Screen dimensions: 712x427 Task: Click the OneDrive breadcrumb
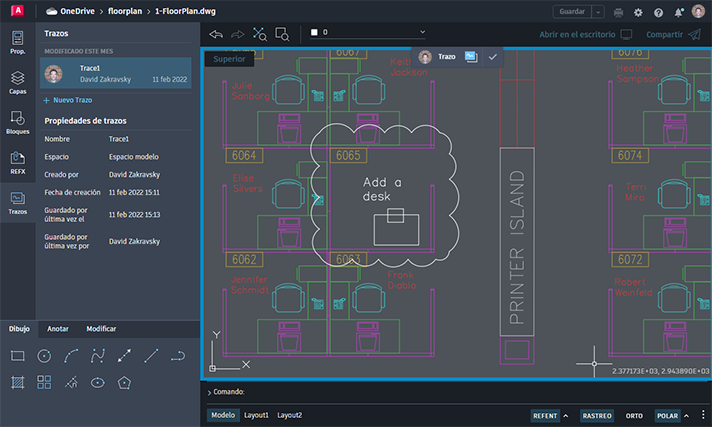click(70, 11)
